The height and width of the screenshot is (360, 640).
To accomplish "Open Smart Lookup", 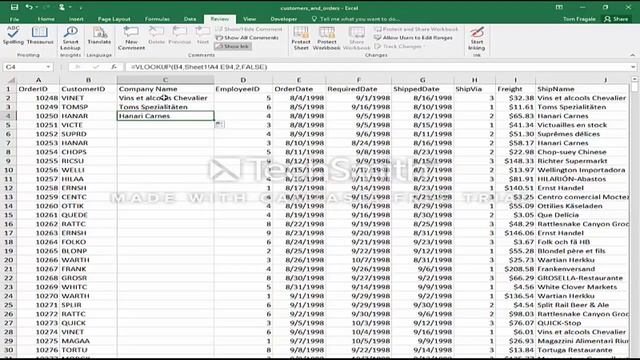I will [70, 38].
